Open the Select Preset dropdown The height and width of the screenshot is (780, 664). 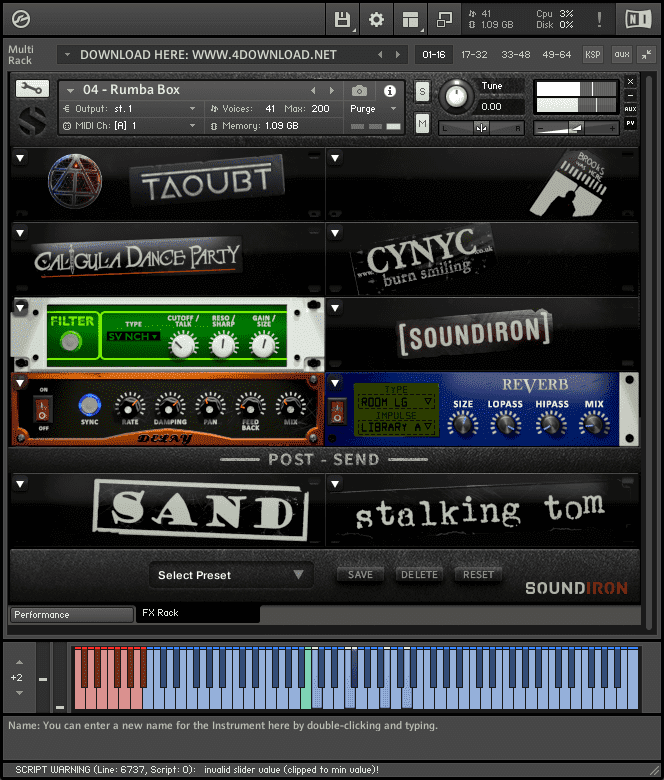click(231, 575)
